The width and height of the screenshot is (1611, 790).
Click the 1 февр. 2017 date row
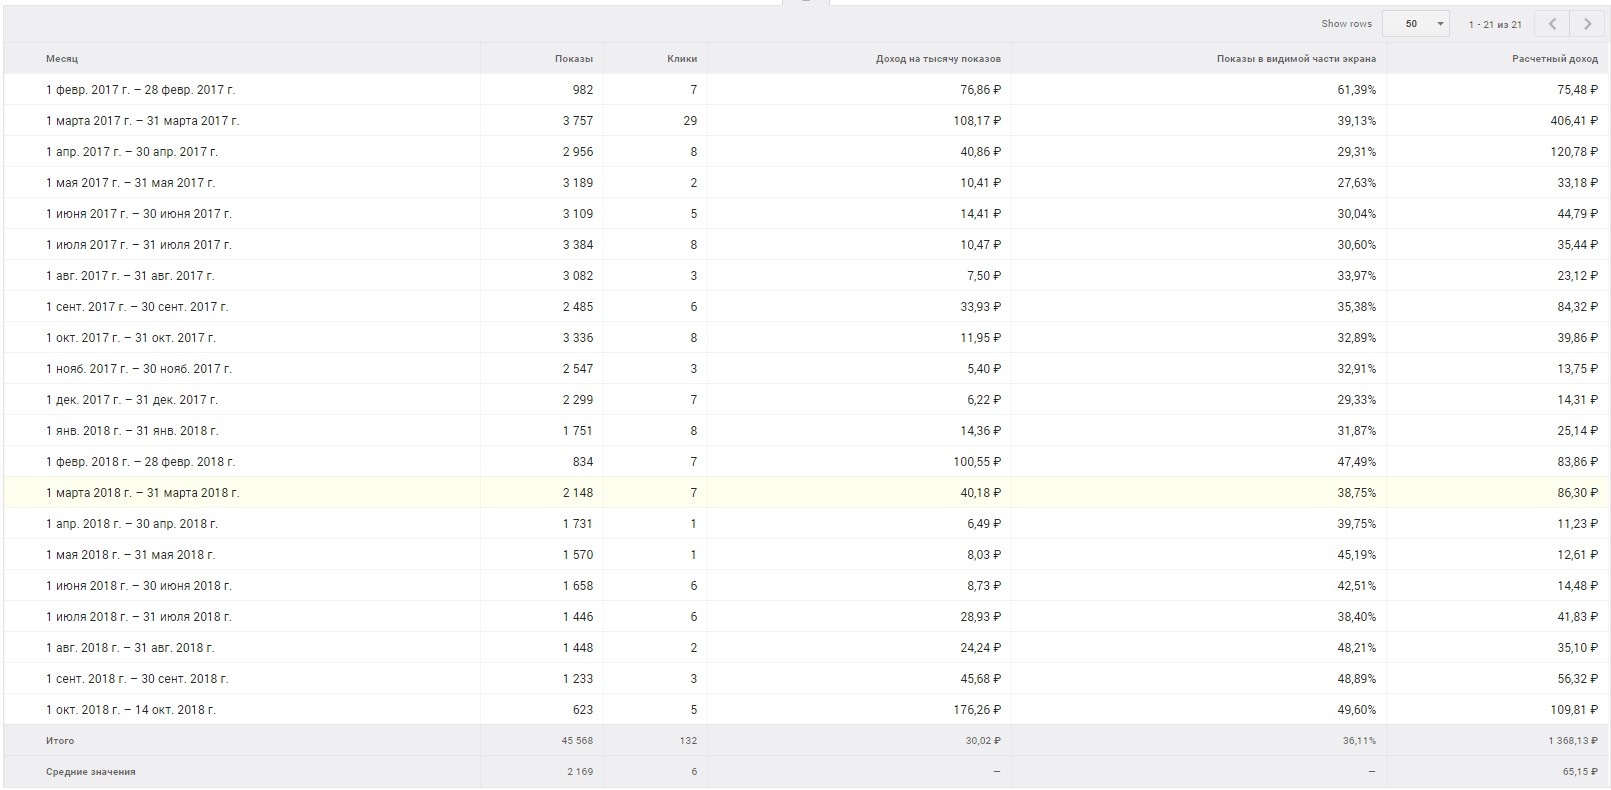pyautogui.click(x=141, y=90)
